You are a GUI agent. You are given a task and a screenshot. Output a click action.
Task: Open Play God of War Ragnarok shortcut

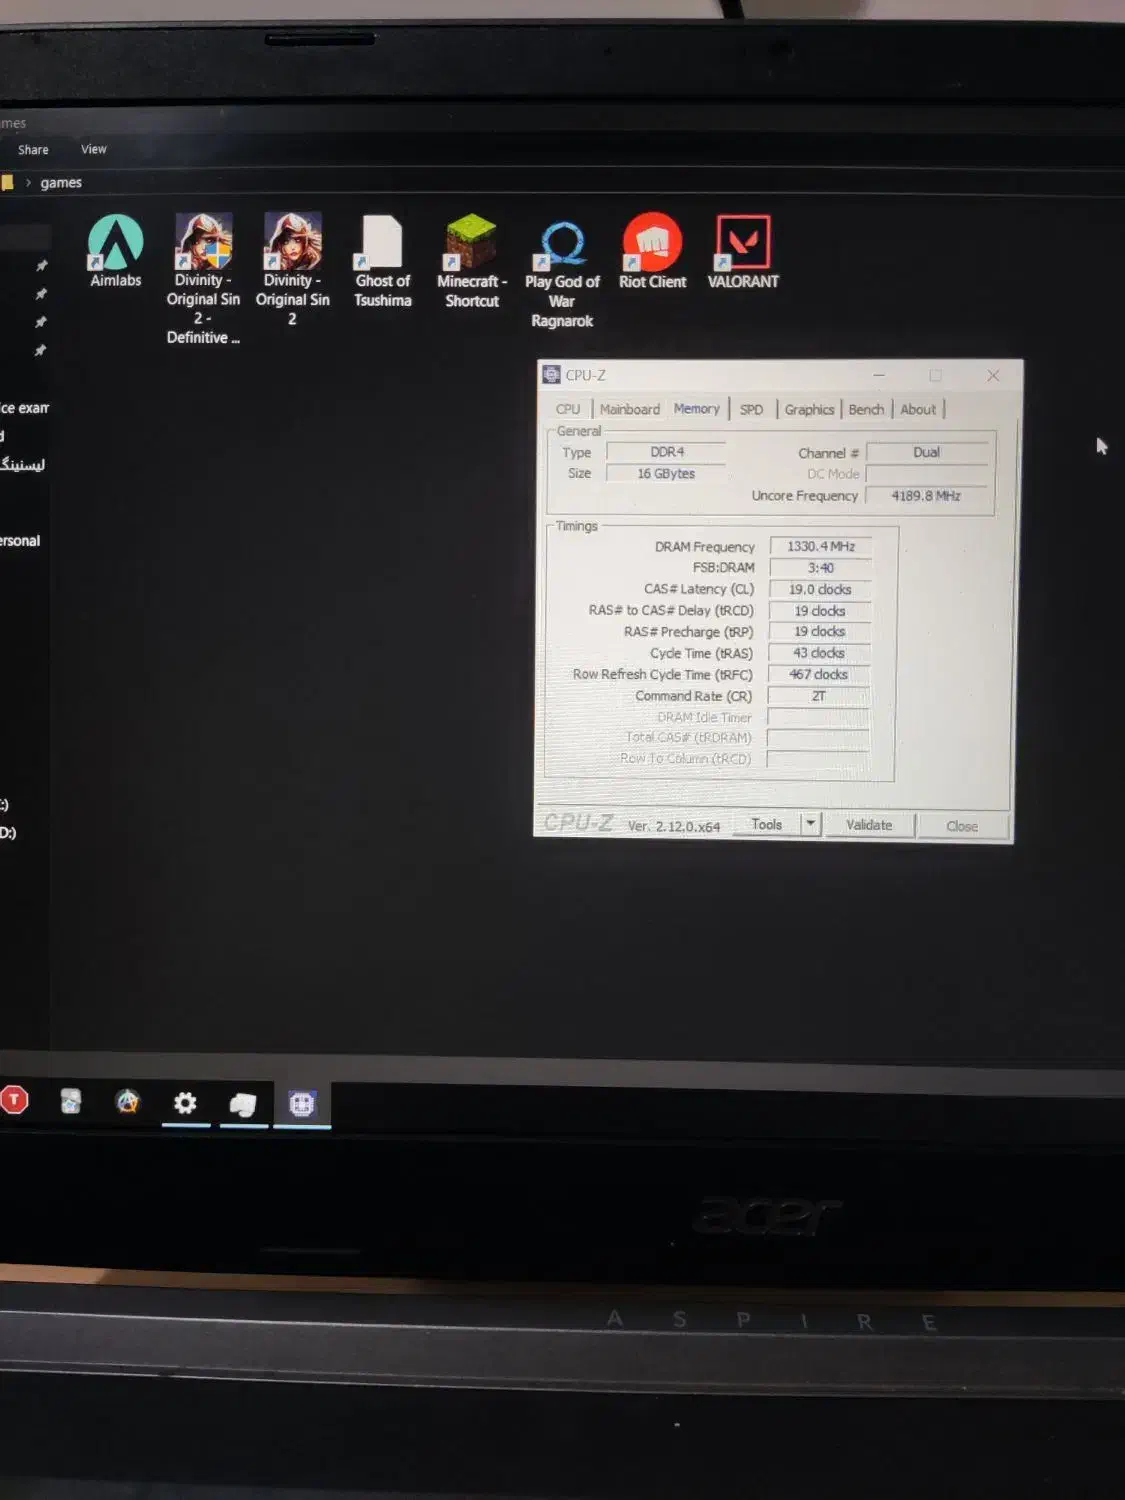coord(562,245)
